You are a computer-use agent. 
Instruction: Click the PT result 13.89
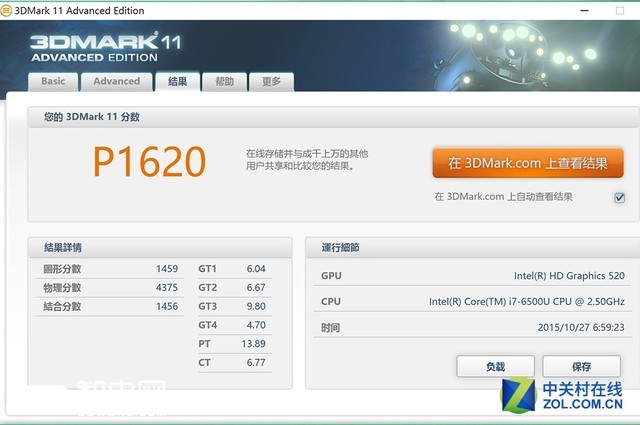[x=253, y=344]
